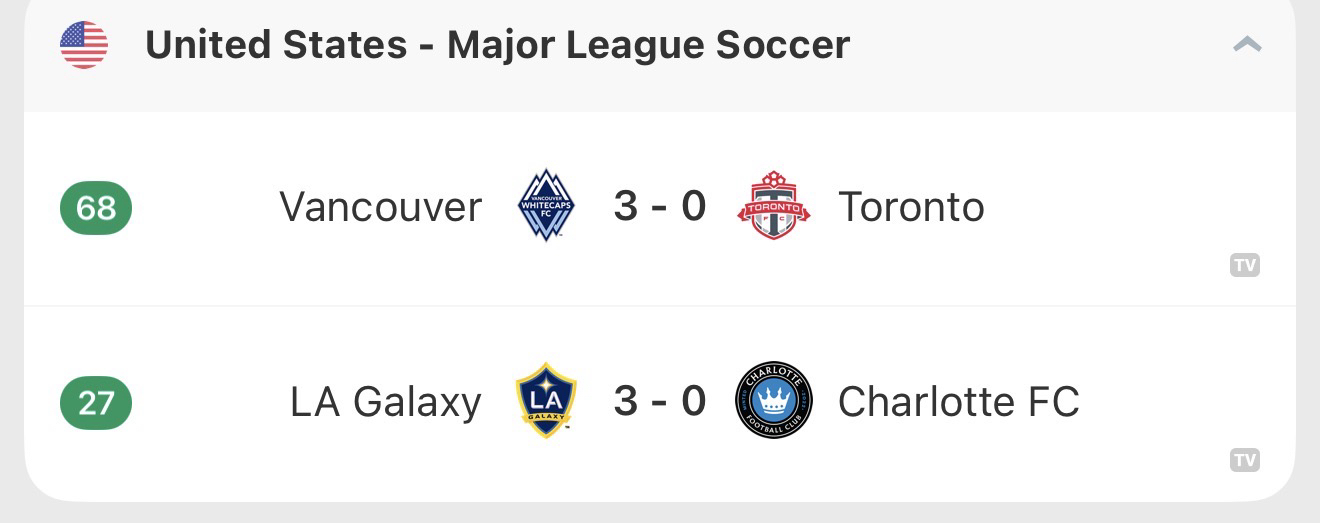Click the Toronto FC crest
The width and height of the screenshot is (1320, 523).
772,206
